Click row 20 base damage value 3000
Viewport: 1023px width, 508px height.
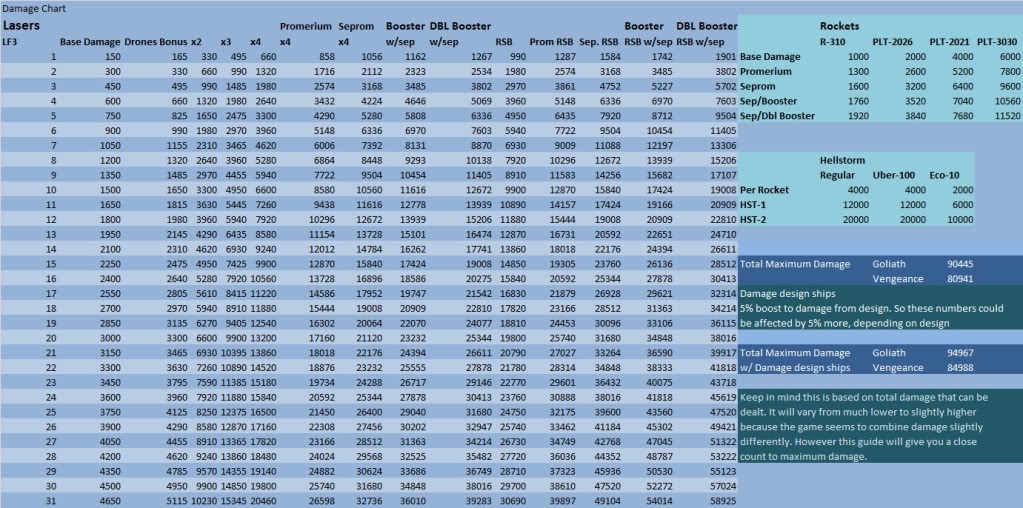(109, 338)
